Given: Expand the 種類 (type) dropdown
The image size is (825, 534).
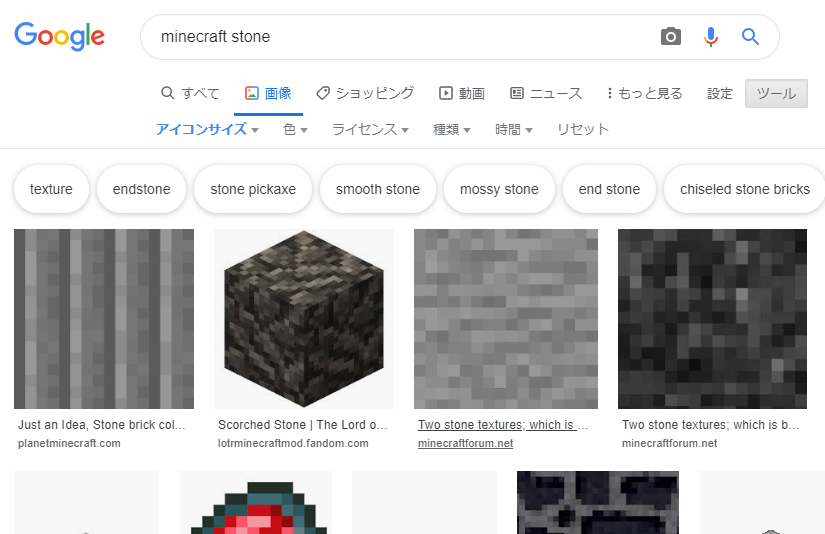Looking at the screenshot, I should (451, 129).
